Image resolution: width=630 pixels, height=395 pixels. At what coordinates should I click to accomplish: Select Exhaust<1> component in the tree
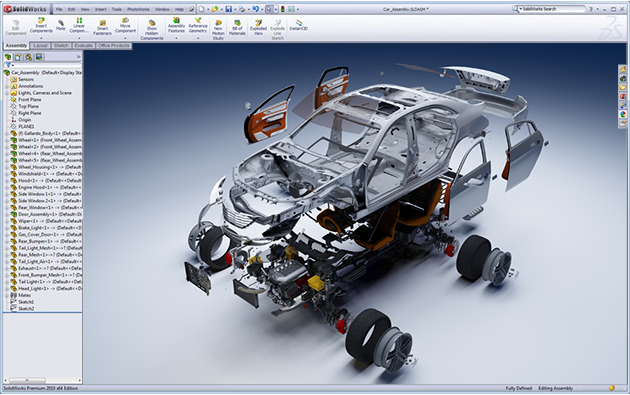(x=50, y=268)
